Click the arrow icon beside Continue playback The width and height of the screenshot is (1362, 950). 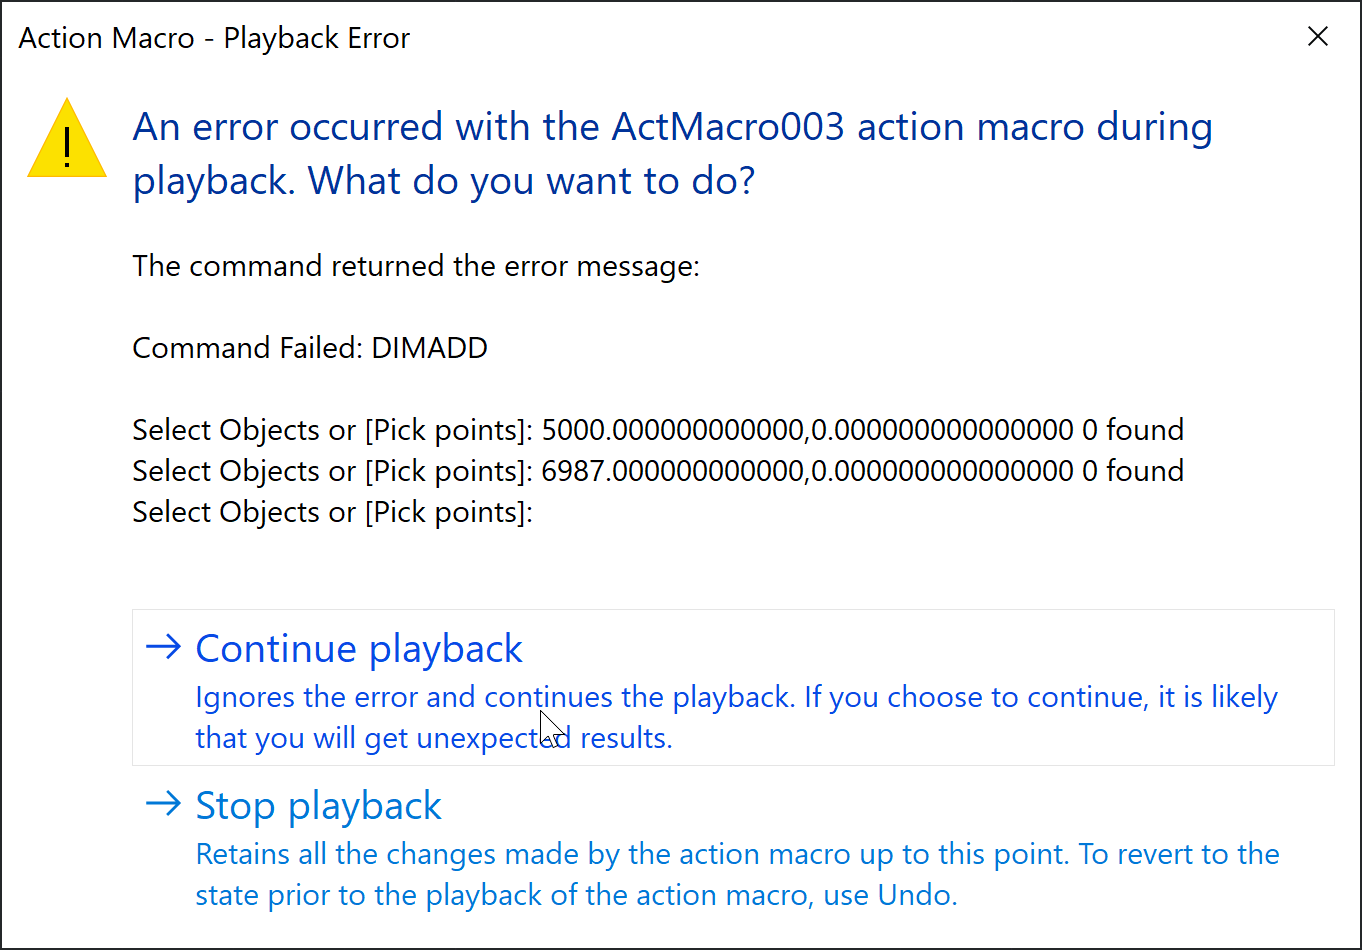tap(162, 648)
